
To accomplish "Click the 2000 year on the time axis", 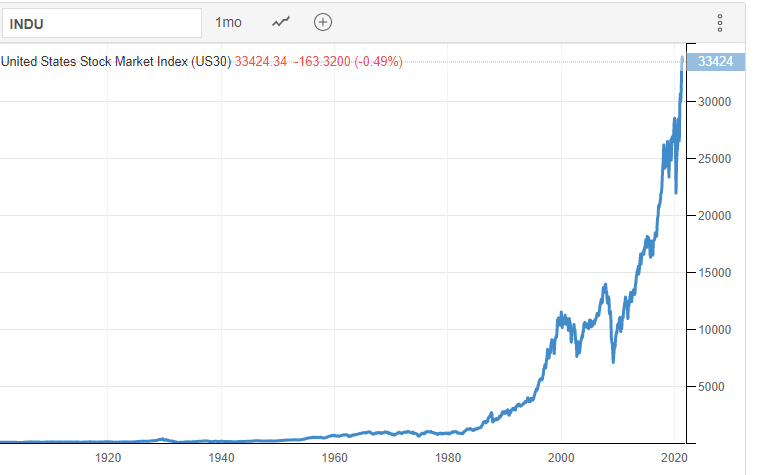I will coord(562,458).
